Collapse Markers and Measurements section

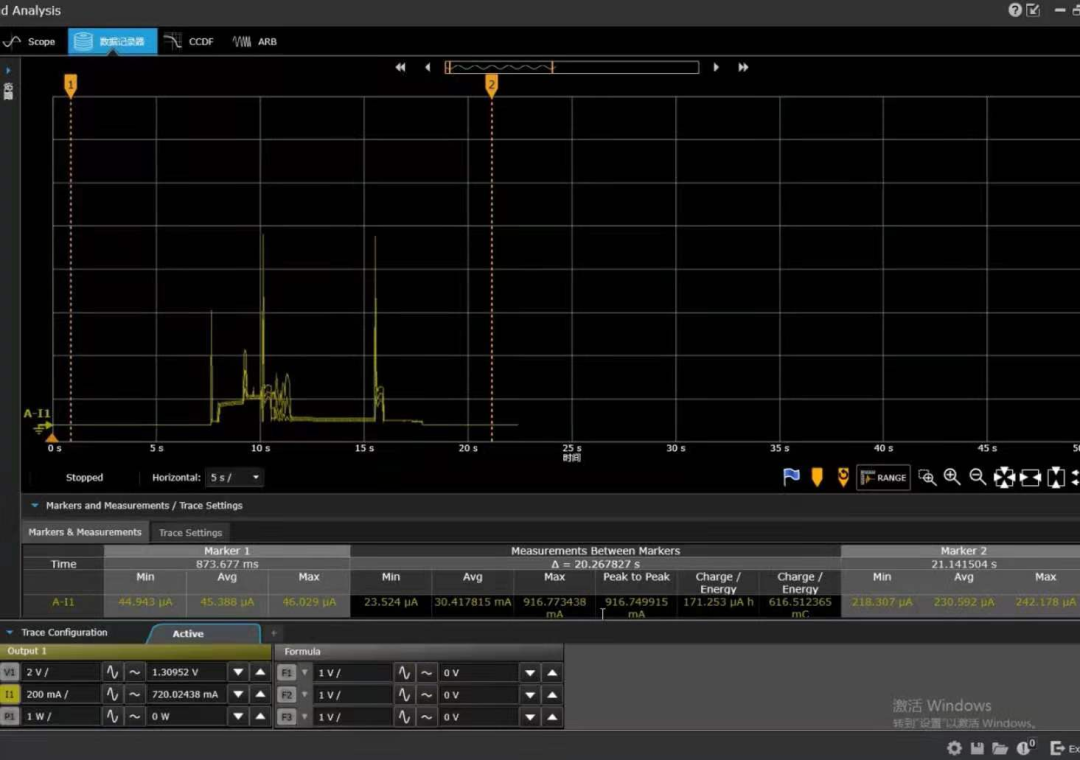(x=34, y=505)
